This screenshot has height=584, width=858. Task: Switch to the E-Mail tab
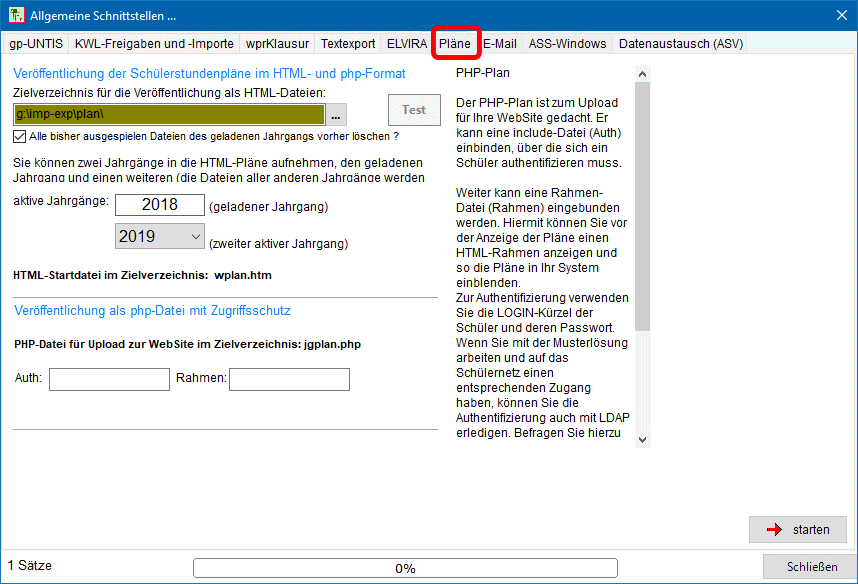(500, 44)
